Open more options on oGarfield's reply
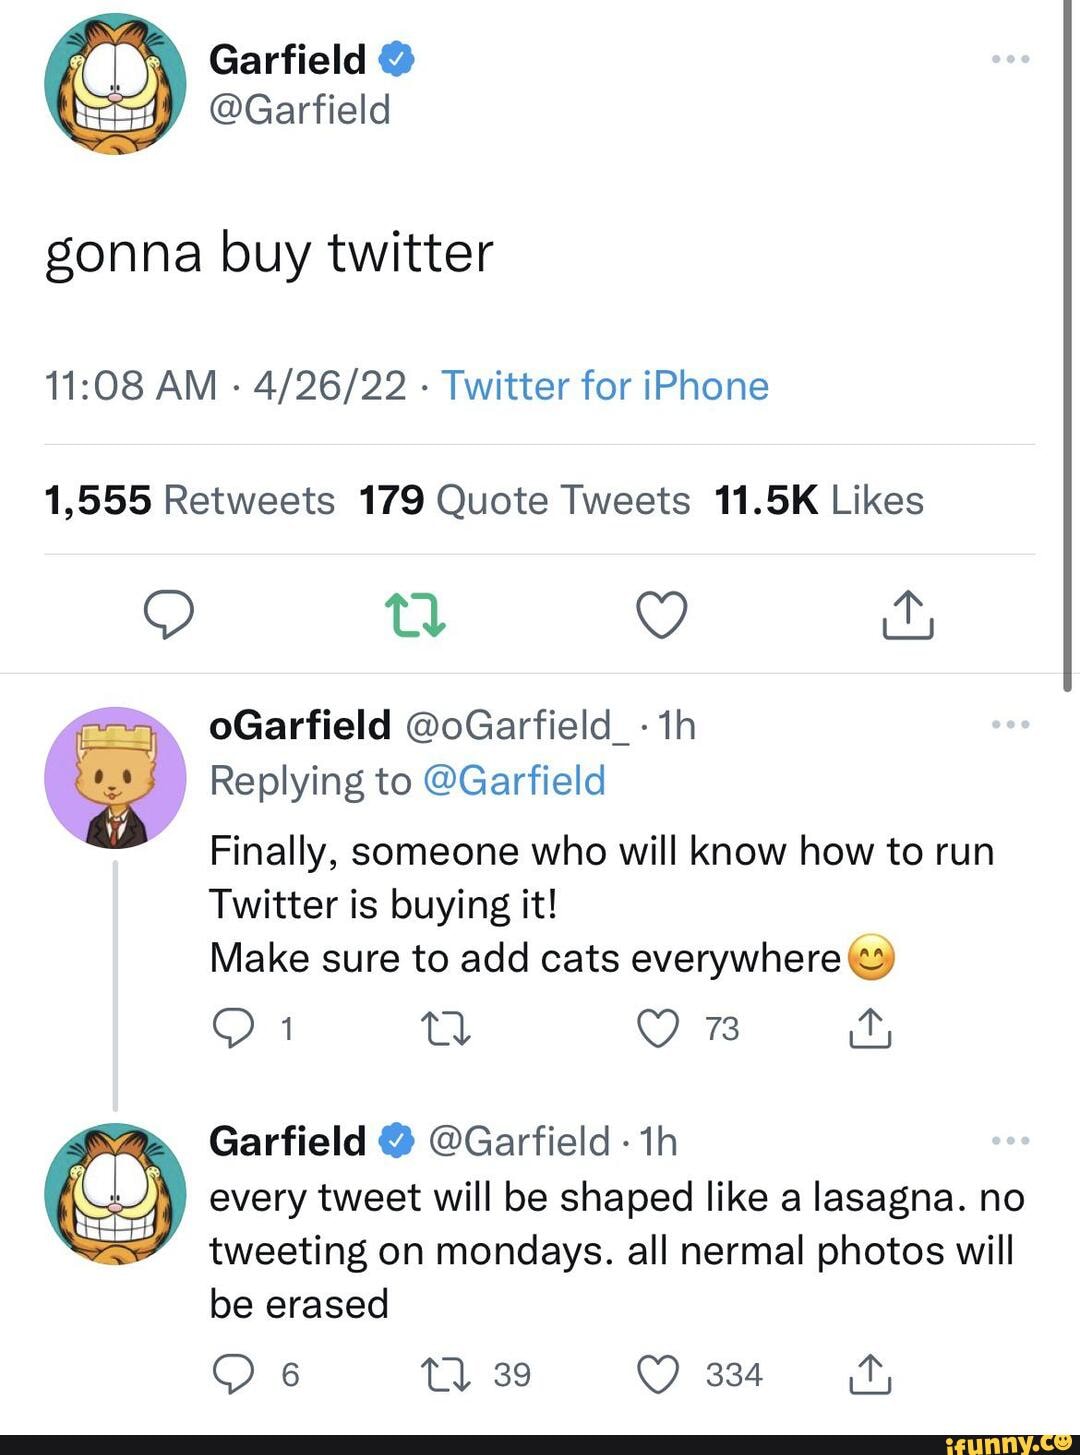Screen dimensions: 1080x1455 coord(1010,724)
